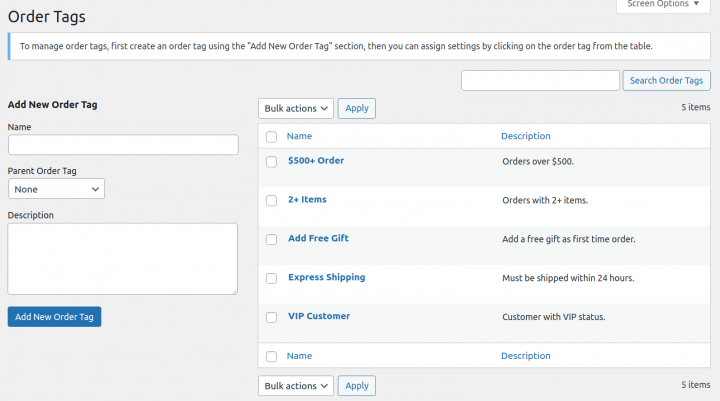Screen dimensions: 720x401
Task: Click "Customer with VIP status." description
Action: click(x=553, y=317)
